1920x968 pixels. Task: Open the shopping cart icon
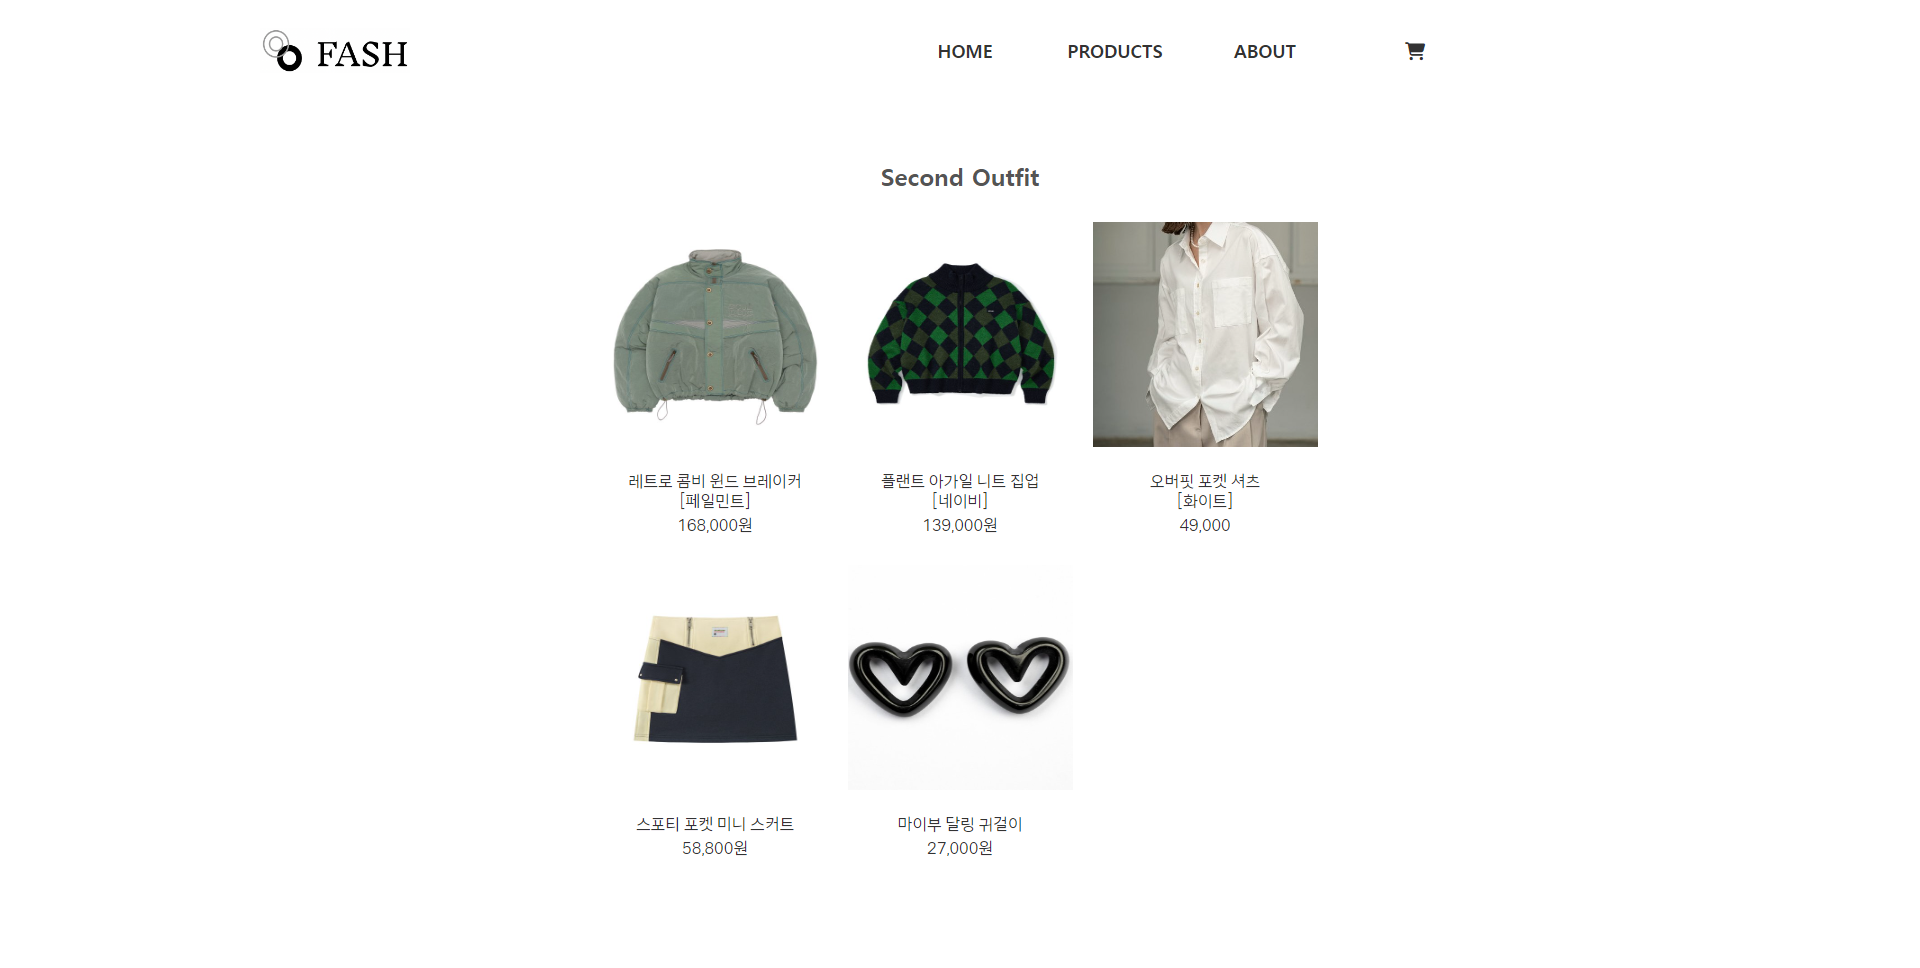pos(1414,51)
